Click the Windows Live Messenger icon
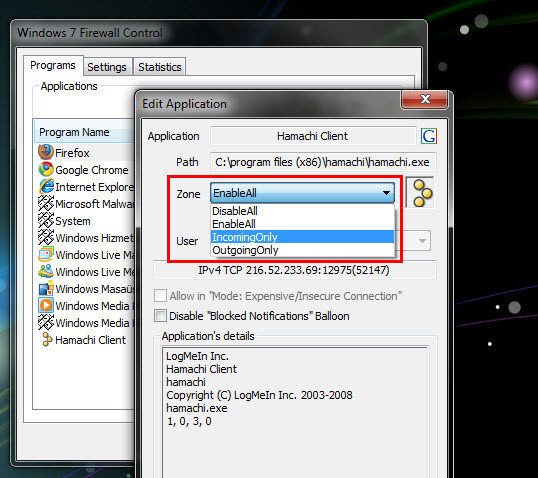538x478 pixels. tap(46, 271)
